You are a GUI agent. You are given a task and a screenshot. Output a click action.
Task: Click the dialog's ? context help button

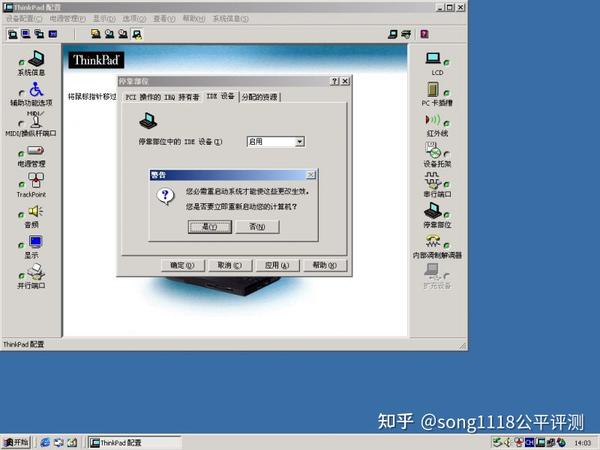(x=335, y=81)
